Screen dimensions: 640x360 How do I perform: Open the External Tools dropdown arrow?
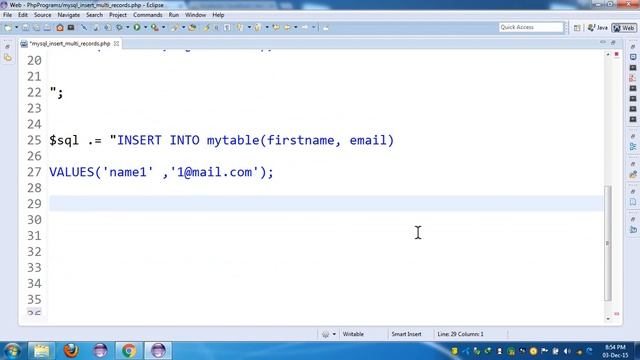click(163, 27)
